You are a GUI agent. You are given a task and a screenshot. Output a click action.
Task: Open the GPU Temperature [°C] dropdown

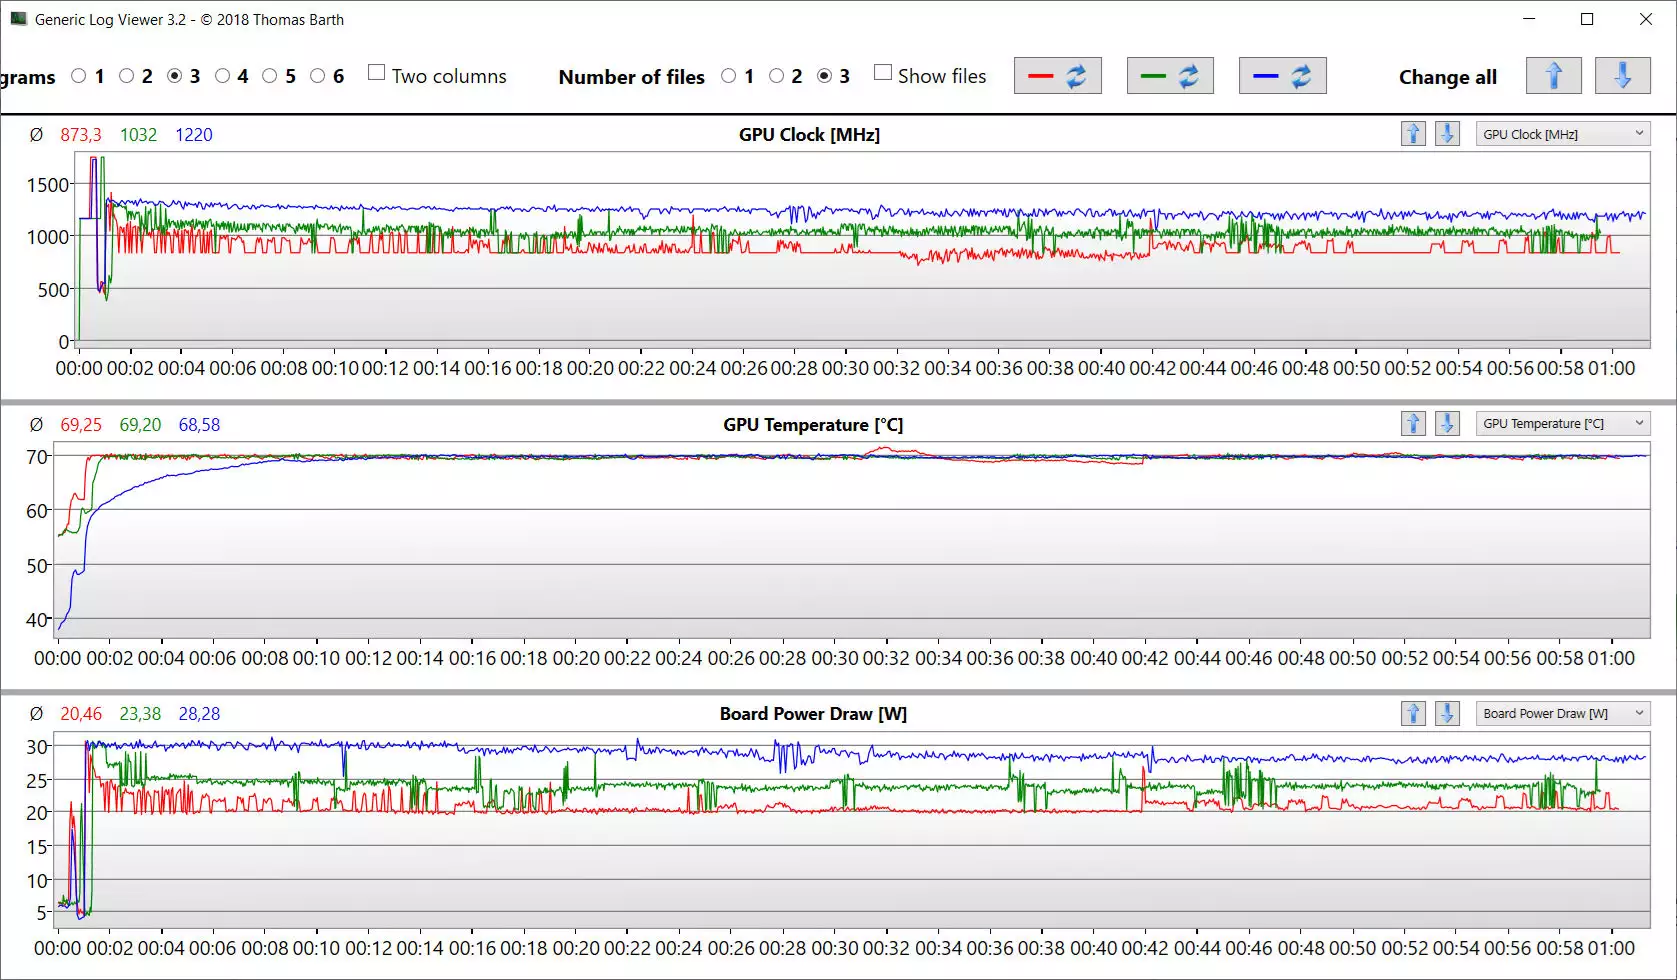coord(1562,424)
